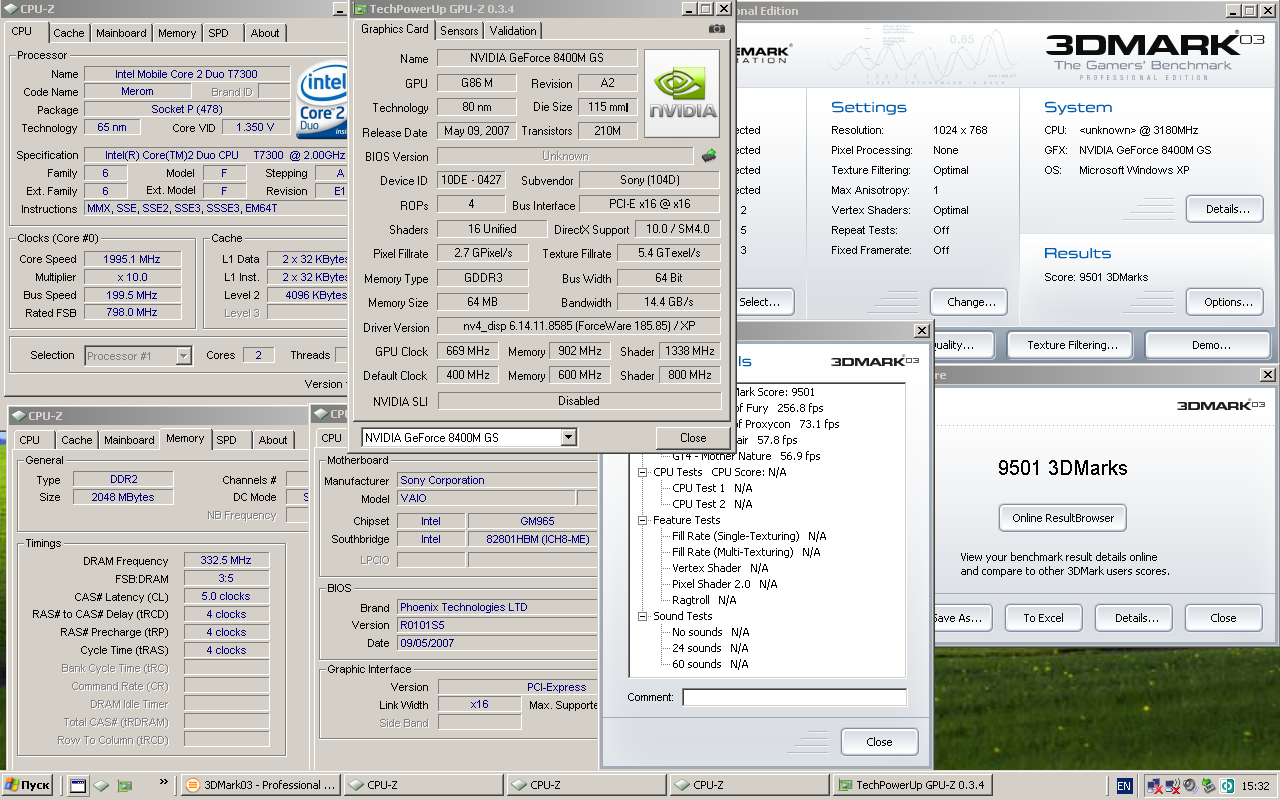
Task: Click the Close button in GPU-Z
Action: pos(693,438)
